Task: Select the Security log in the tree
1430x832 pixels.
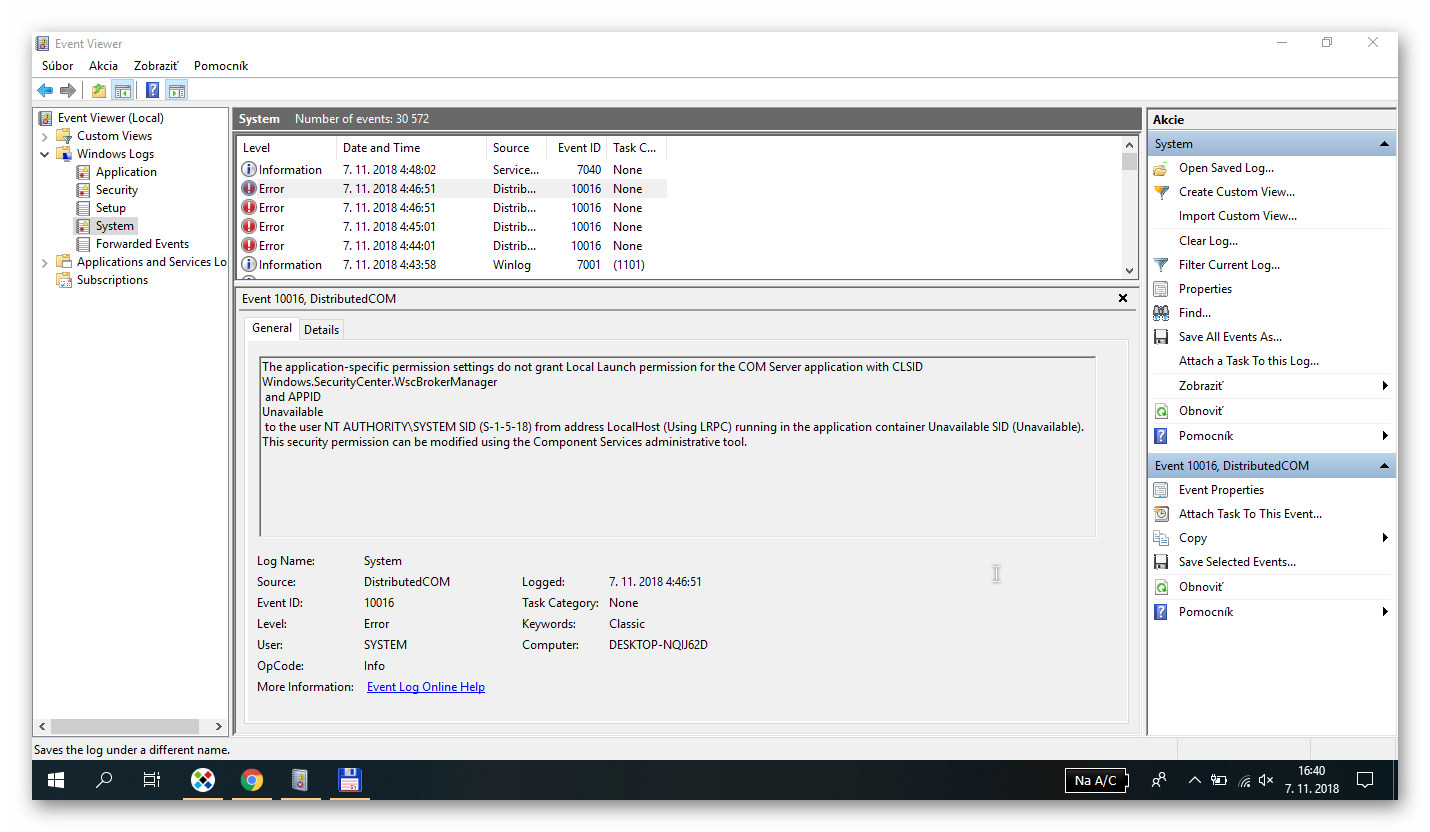Action: point(117,190)
